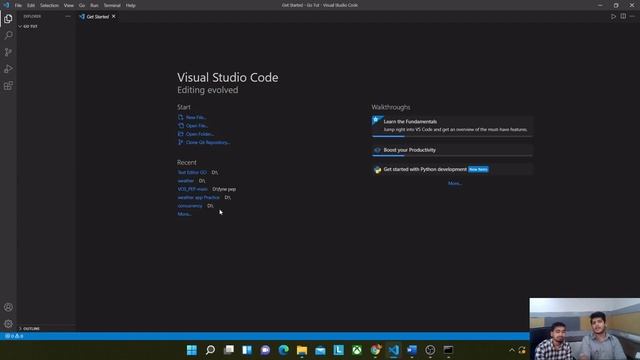Image resolution: width=640 pixels, height=360 pixels.
Task: Open editor More Actions ellipsis
Action: point(632,16)
